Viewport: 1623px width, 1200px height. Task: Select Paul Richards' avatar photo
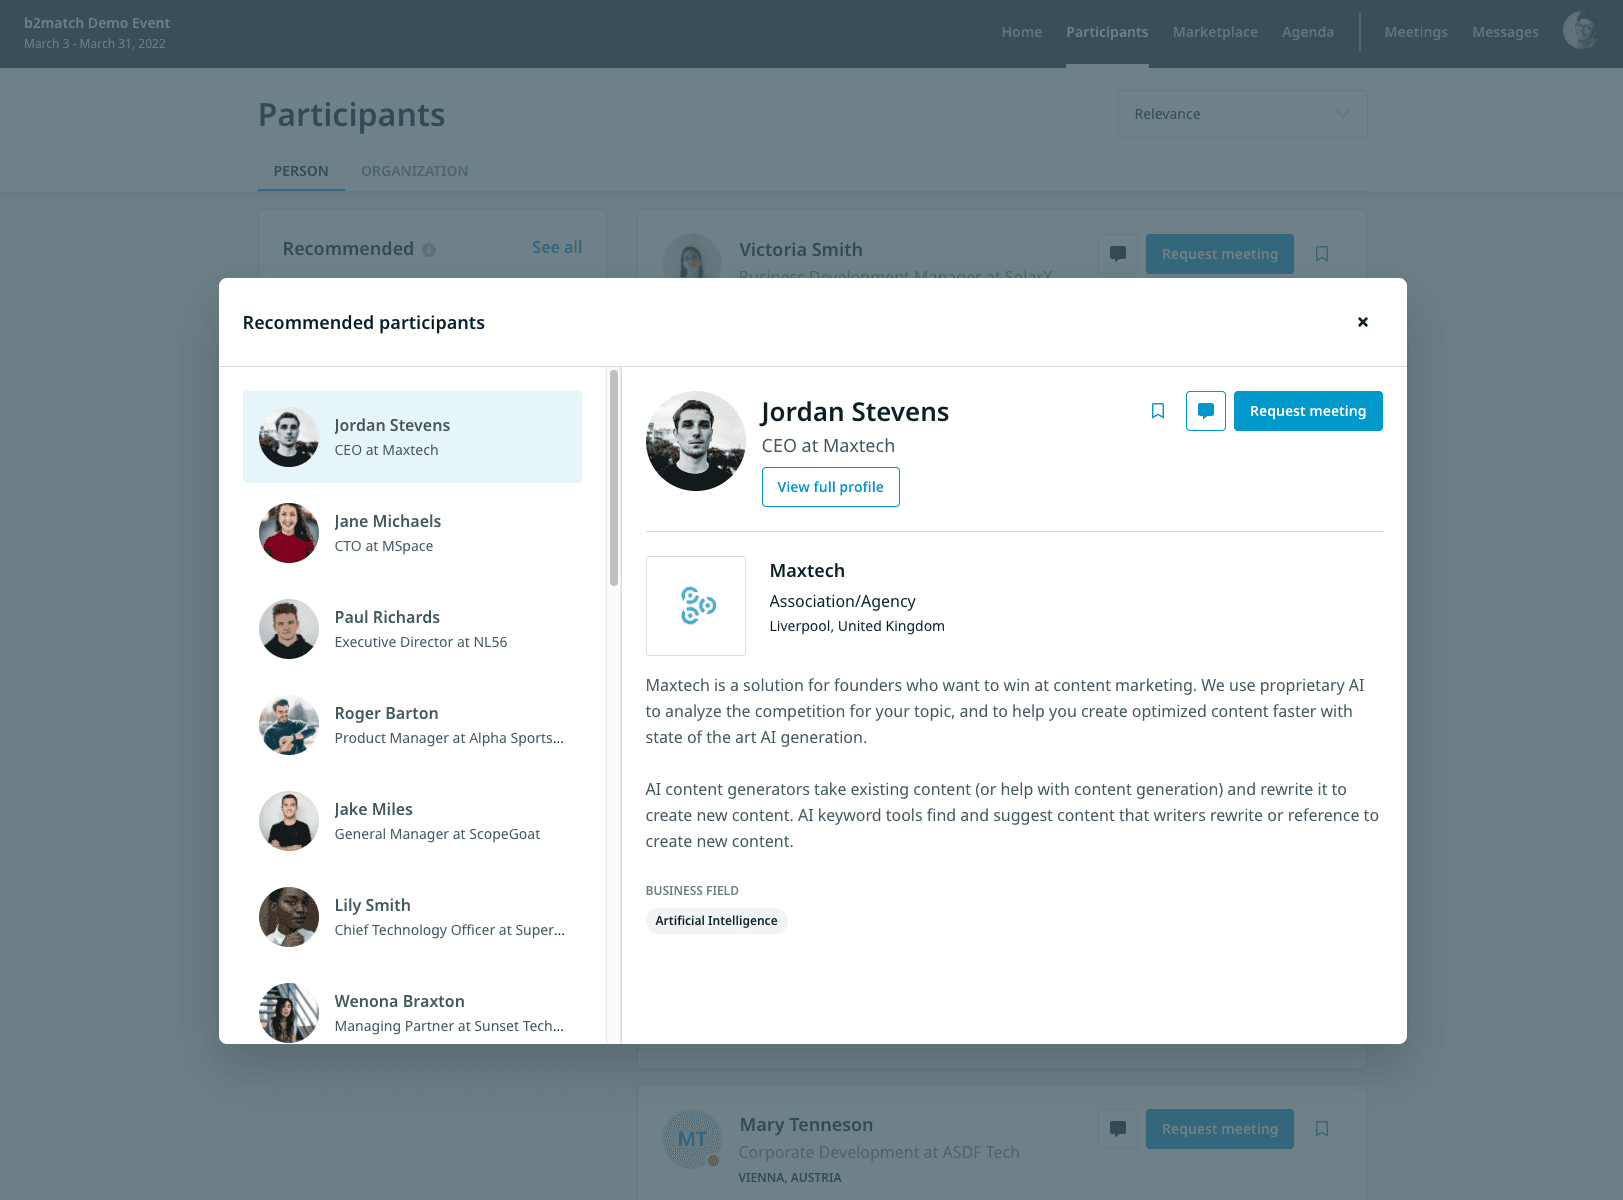coord(289,629)
